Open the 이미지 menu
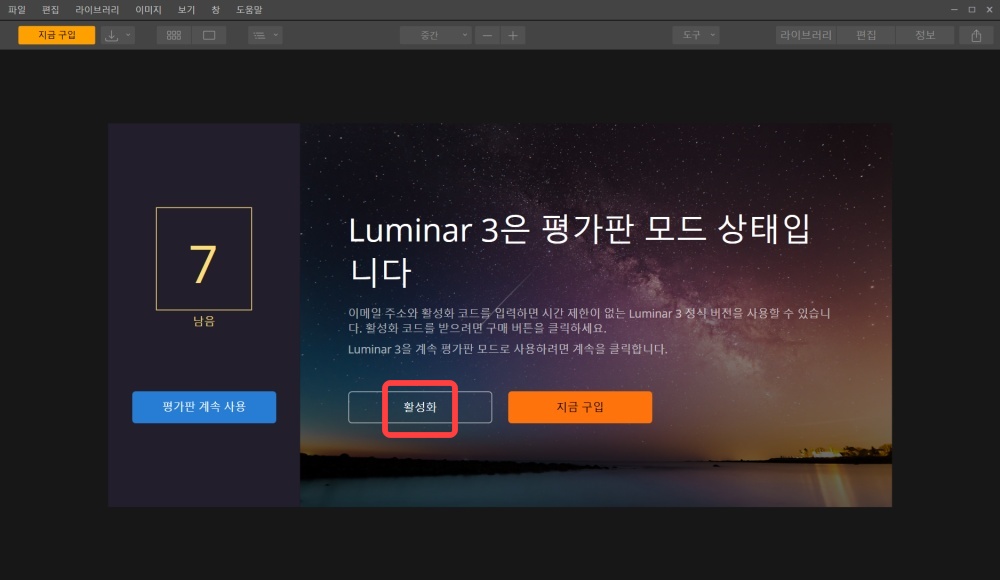The width and height of the screenshot is (1000, 580). pyautogui.click(x=148, y=10)
